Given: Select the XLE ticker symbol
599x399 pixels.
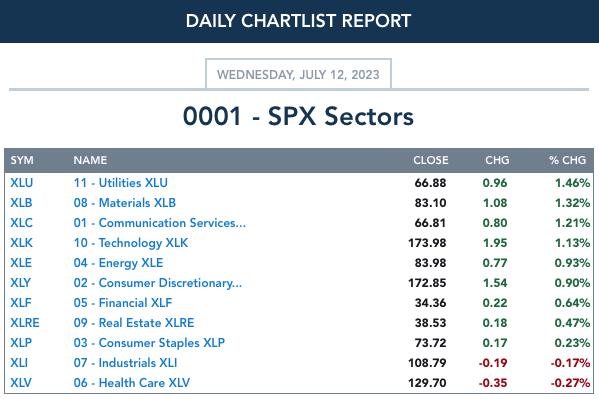Looking at the screenshot, I should tap(21, 263).
